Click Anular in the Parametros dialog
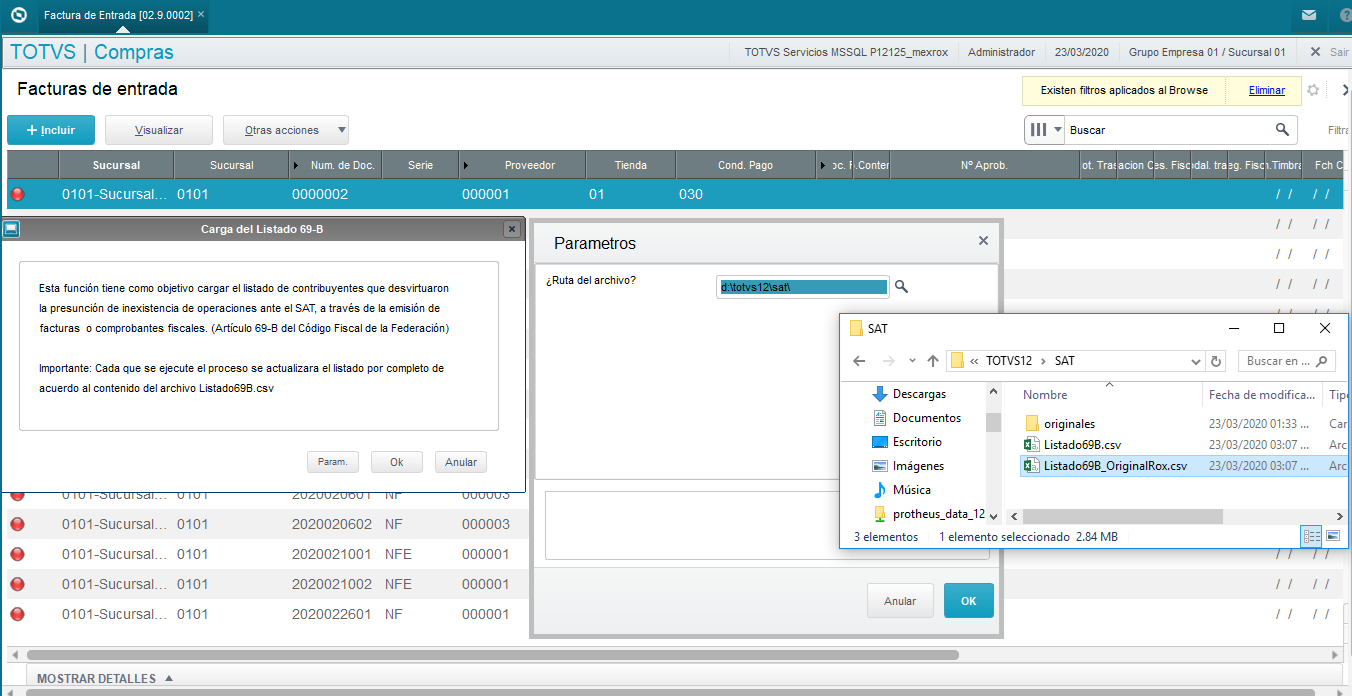This screenshot has width=1352, height=696. coord(900,601)
